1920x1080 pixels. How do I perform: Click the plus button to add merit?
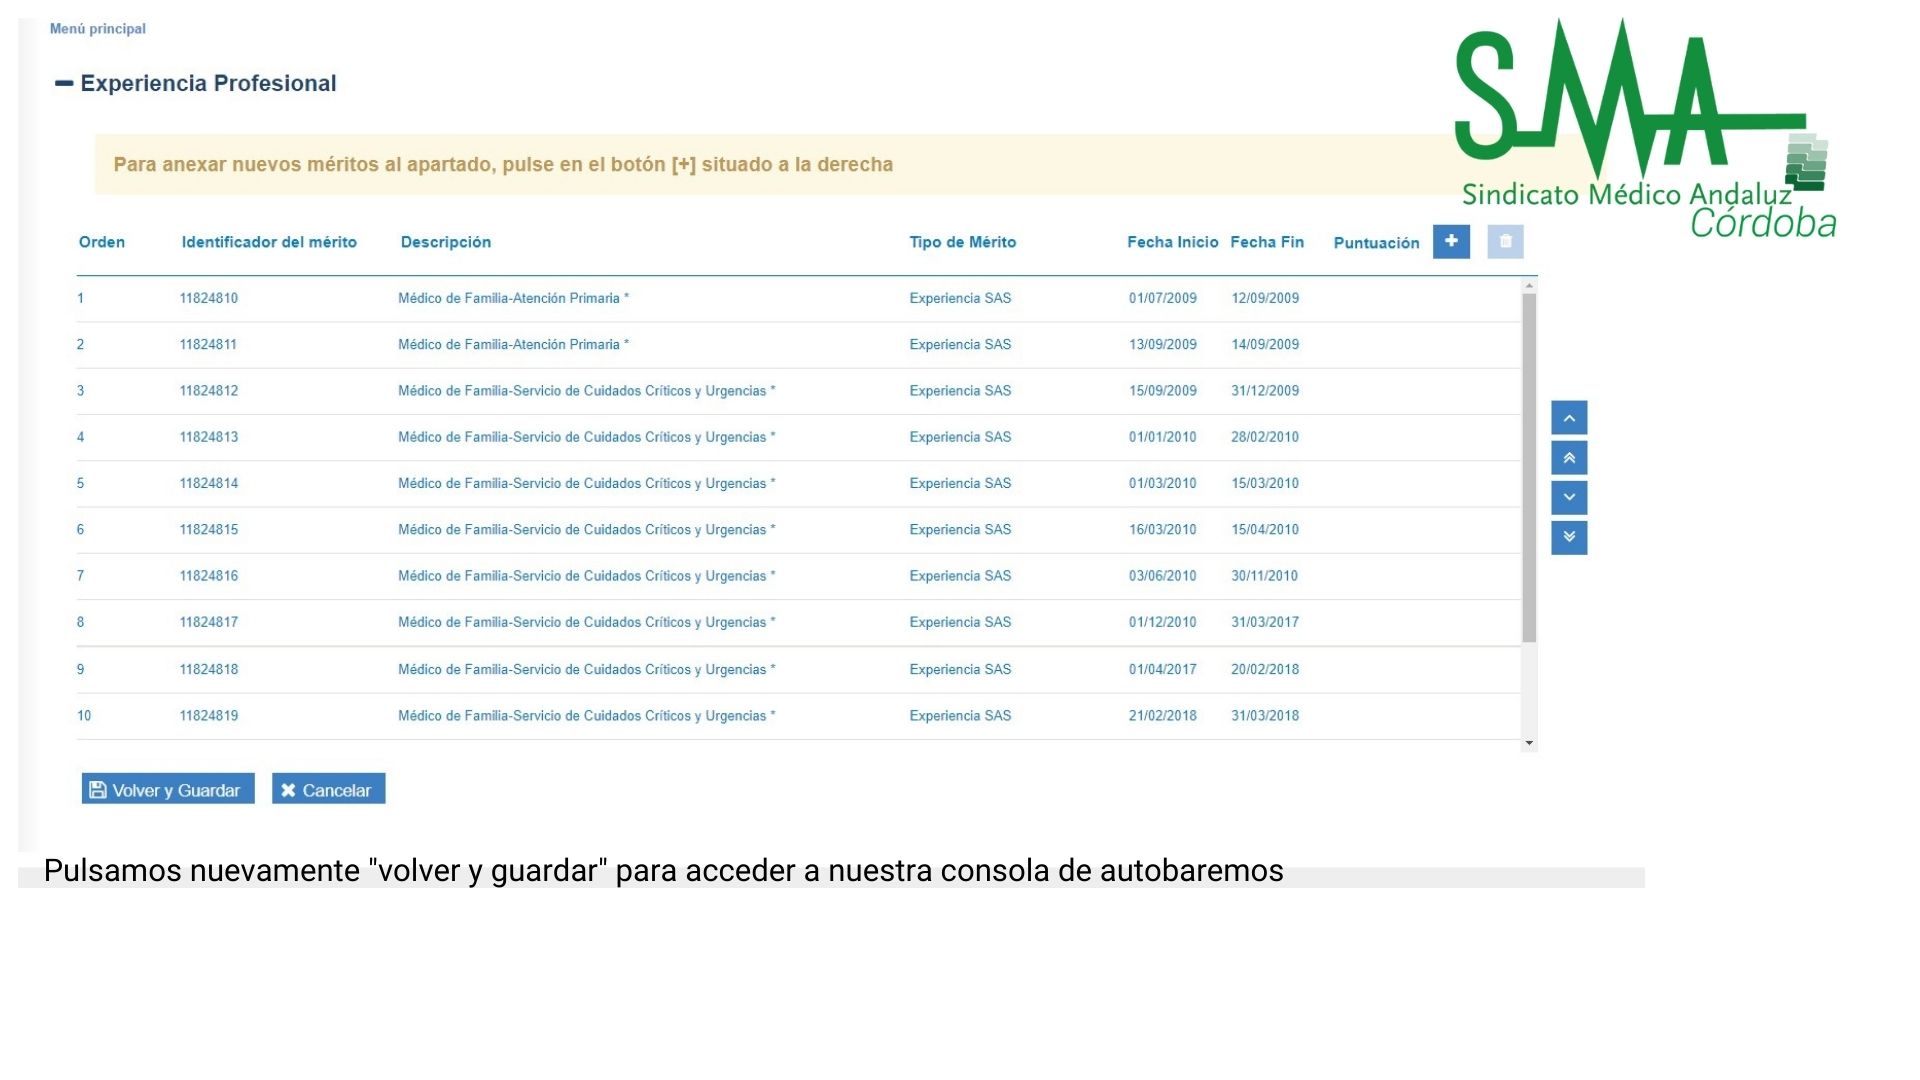[1451, 242]
